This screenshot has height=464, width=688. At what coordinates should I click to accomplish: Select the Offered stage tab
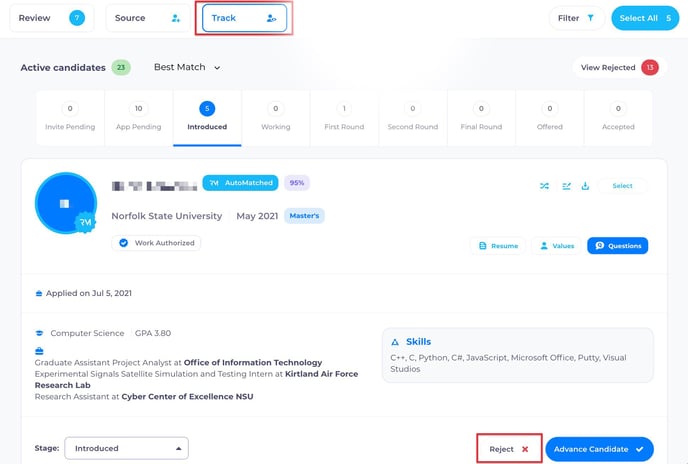pyautogui.click(x=550, y=118)
